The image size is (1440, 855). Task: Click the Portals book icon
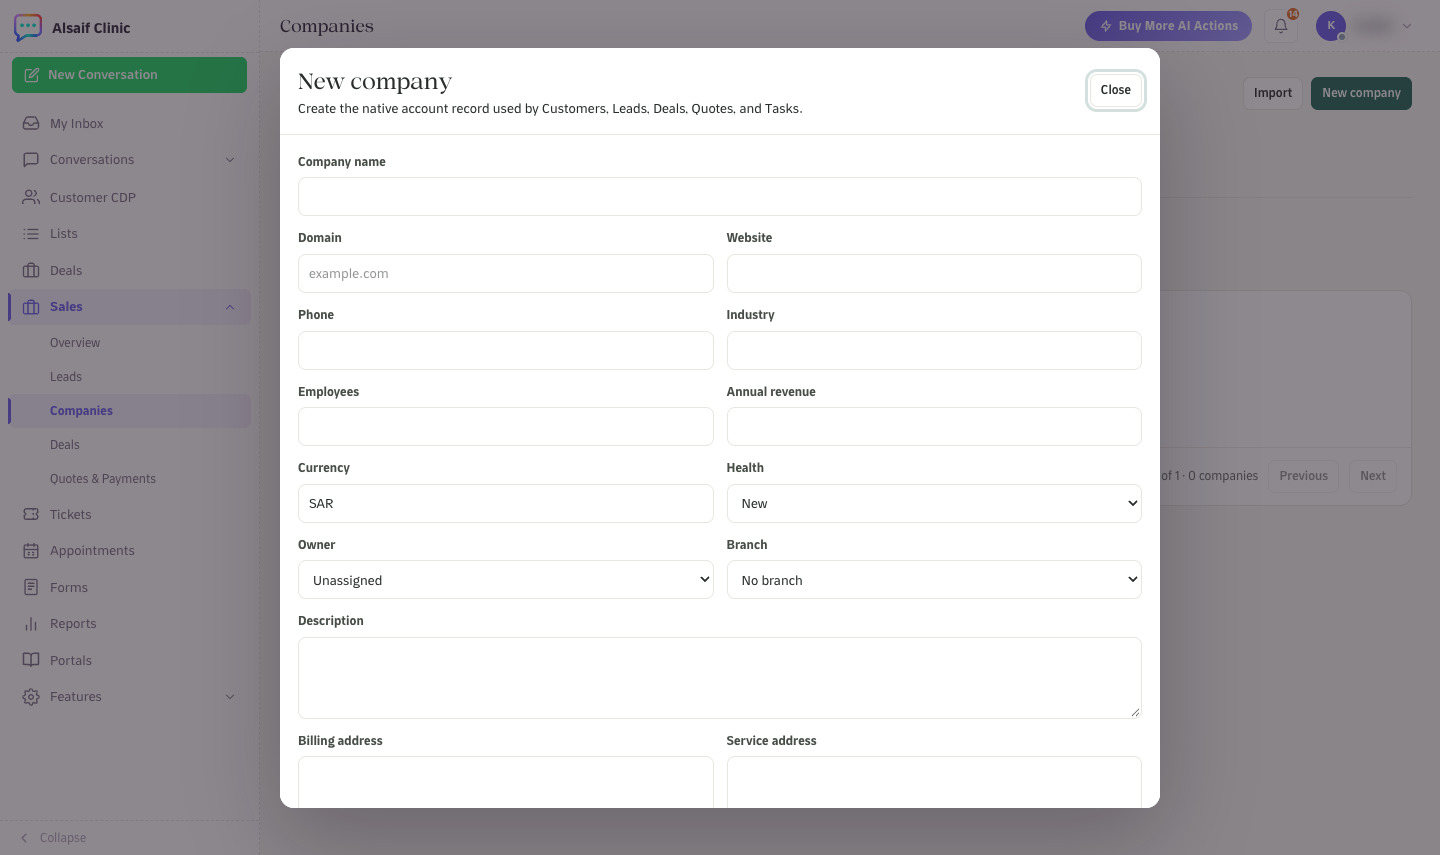pyautogui.click(x=31, y=660)
